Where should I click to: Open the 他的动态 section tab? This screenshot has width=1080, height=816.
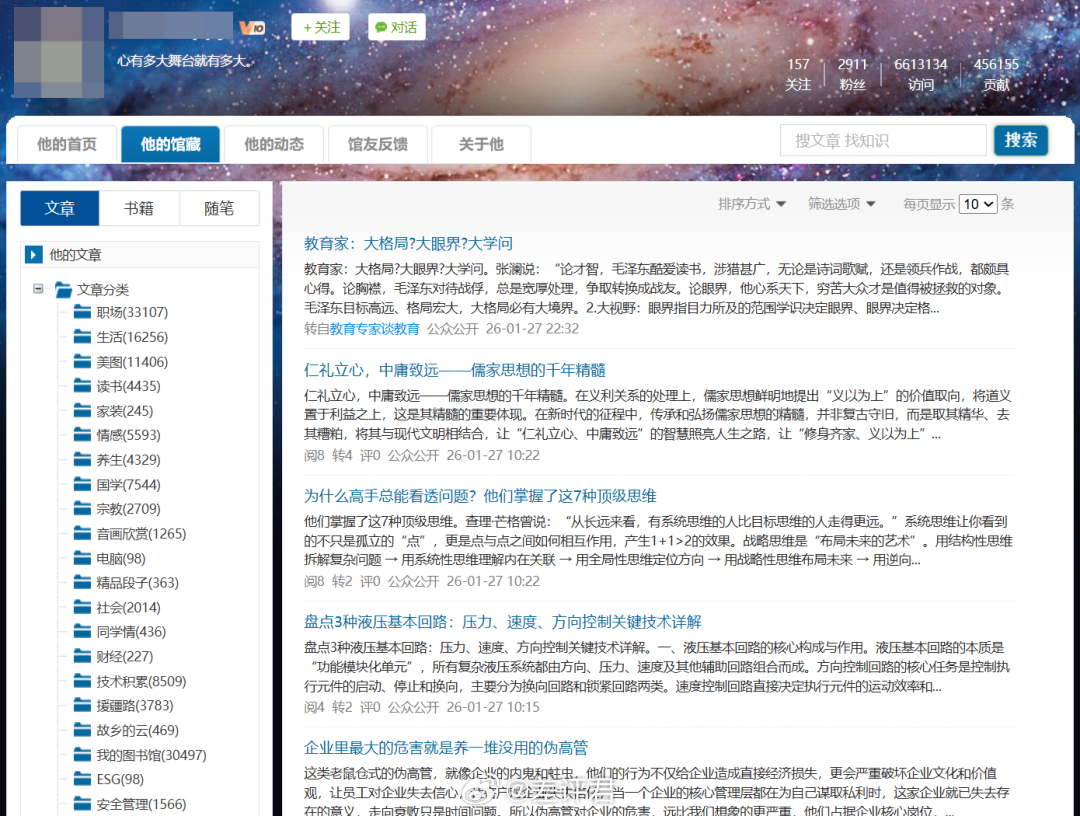(x=273, y=143)
